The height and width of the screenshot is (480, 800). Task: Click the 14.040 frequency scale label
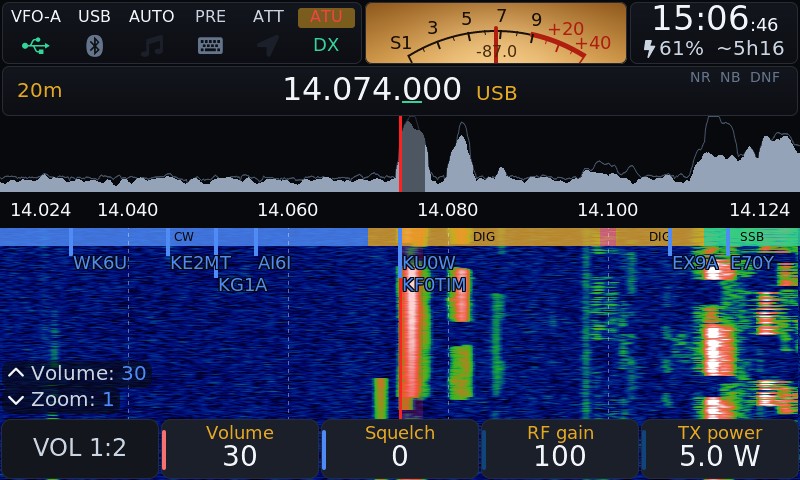click(x=128, y=210)
